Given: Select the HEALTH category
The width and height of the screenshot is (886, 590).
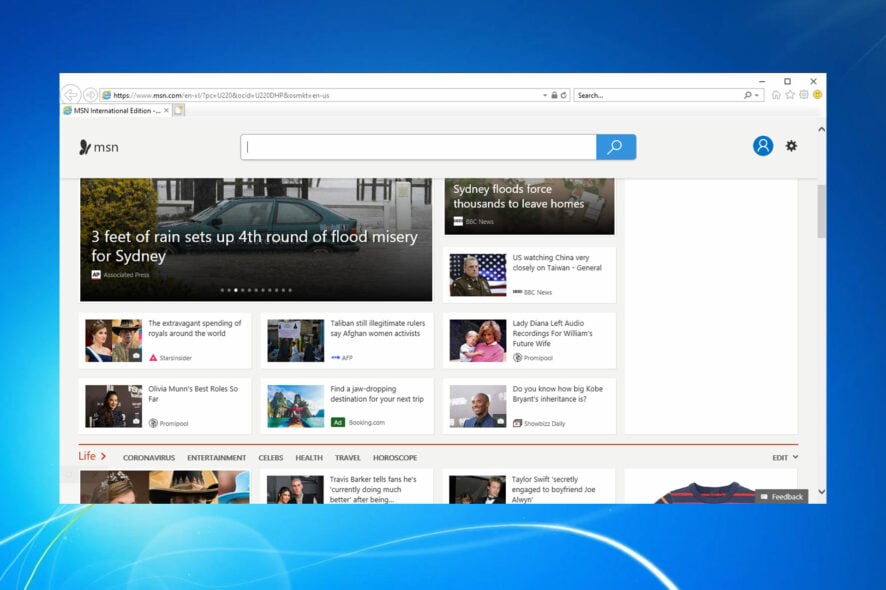Looking at the screenshot, I should point(309,458).
